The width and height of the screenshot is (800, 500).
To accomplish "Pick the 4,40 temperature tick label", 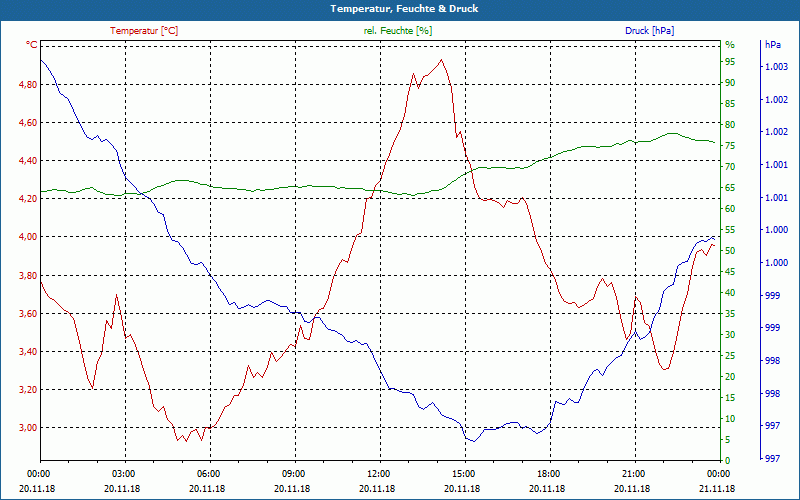I will tap(28, 161).
